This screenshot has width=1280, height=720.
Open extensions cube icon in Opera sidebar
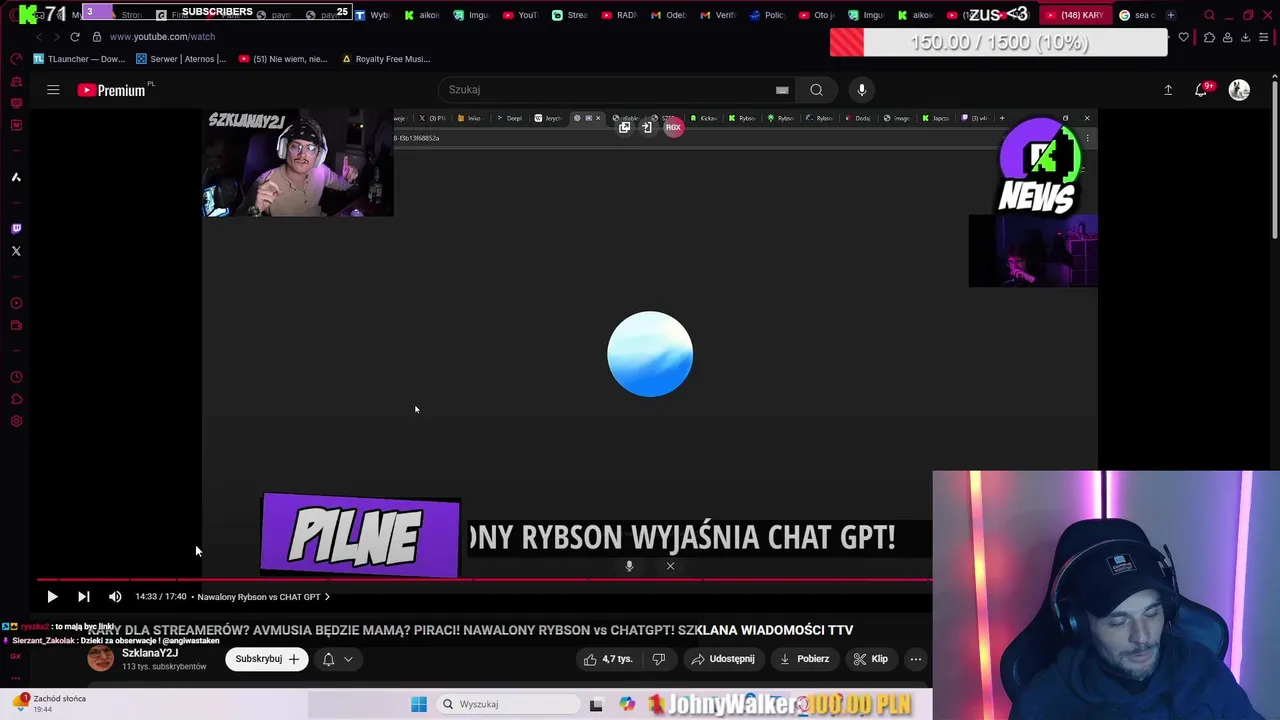pos(16,399)
